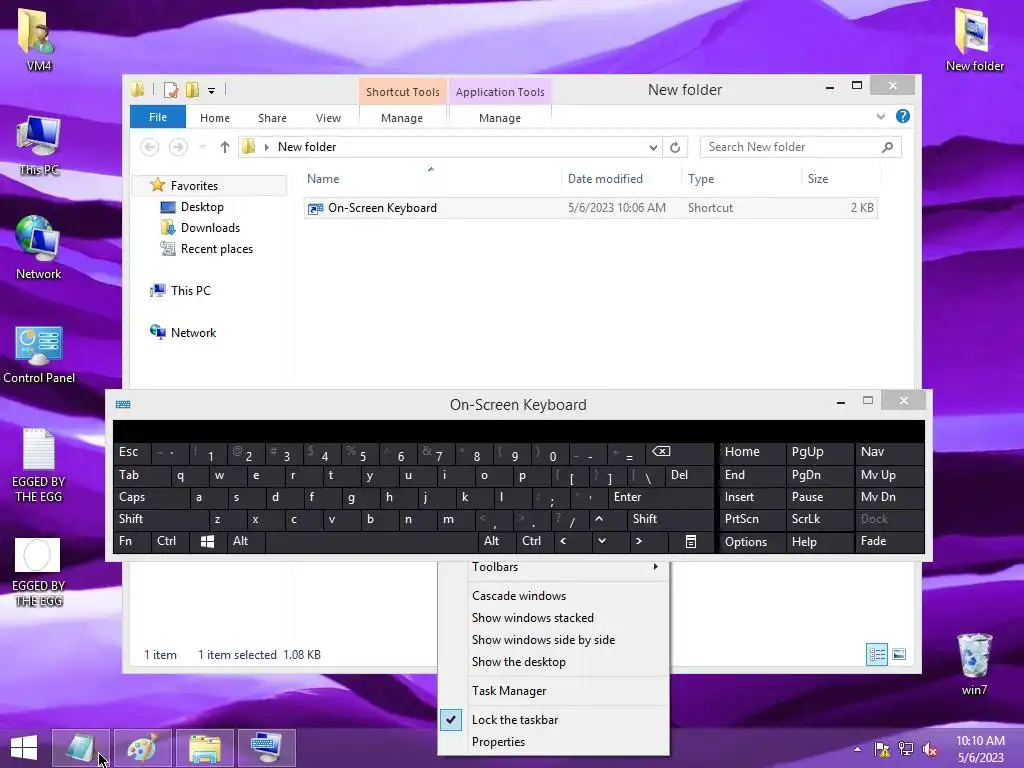Image resolution: width=1024 pixels, height=768 pixels.
Task: Click the Back arrow in Explorer
Action: [x=150, y=147]
